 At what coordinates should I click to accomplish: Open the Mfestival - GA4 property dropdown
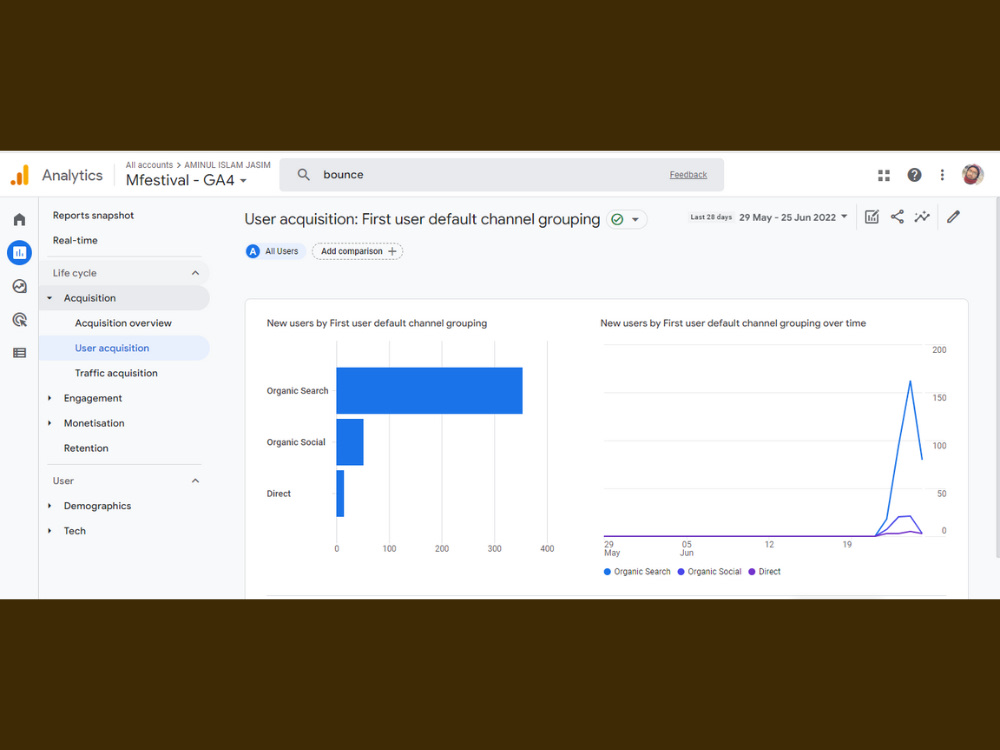click(186, 180)
